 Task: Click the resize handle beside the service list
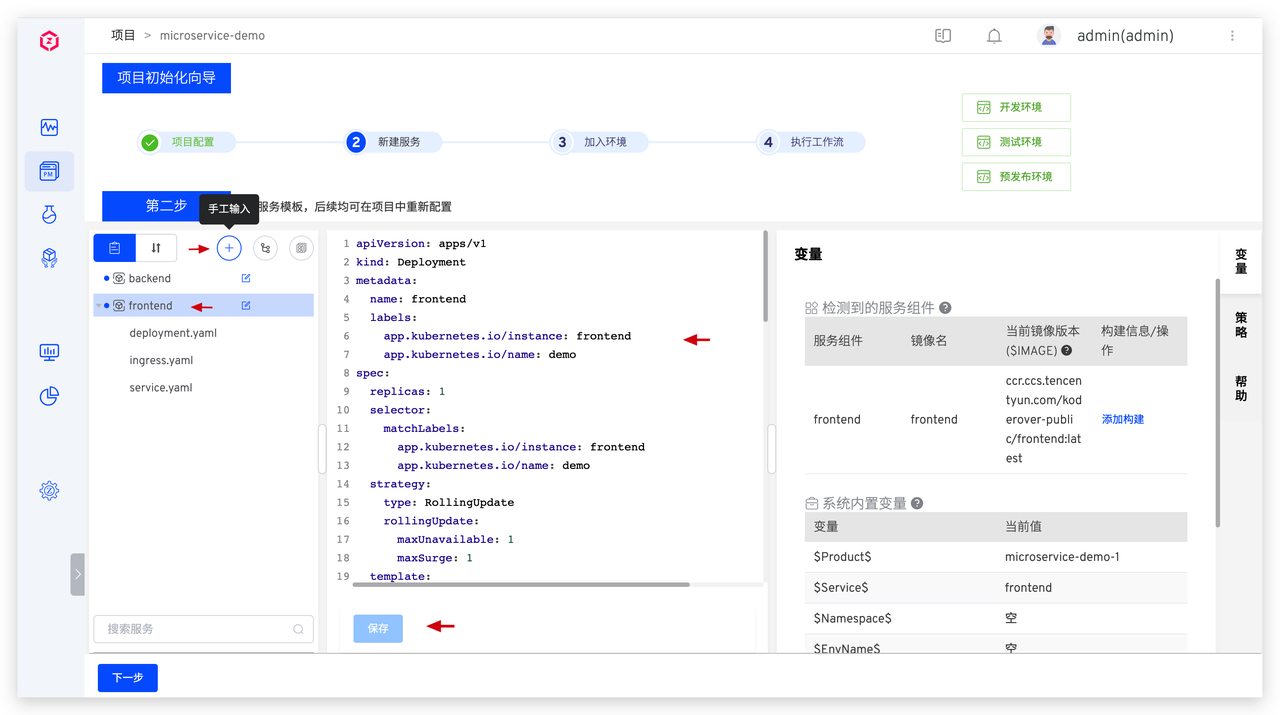point(322,449)
